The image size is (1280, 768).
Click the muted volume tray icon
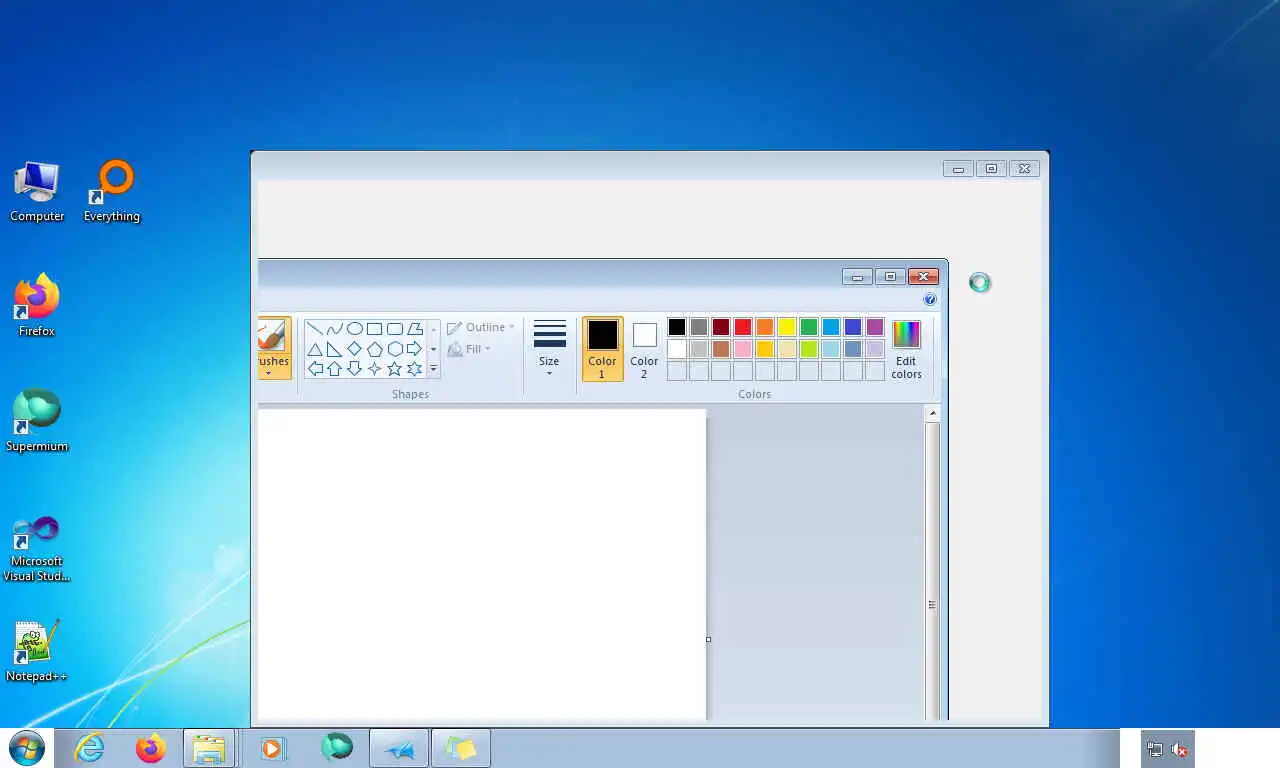tap(1180, 749)
